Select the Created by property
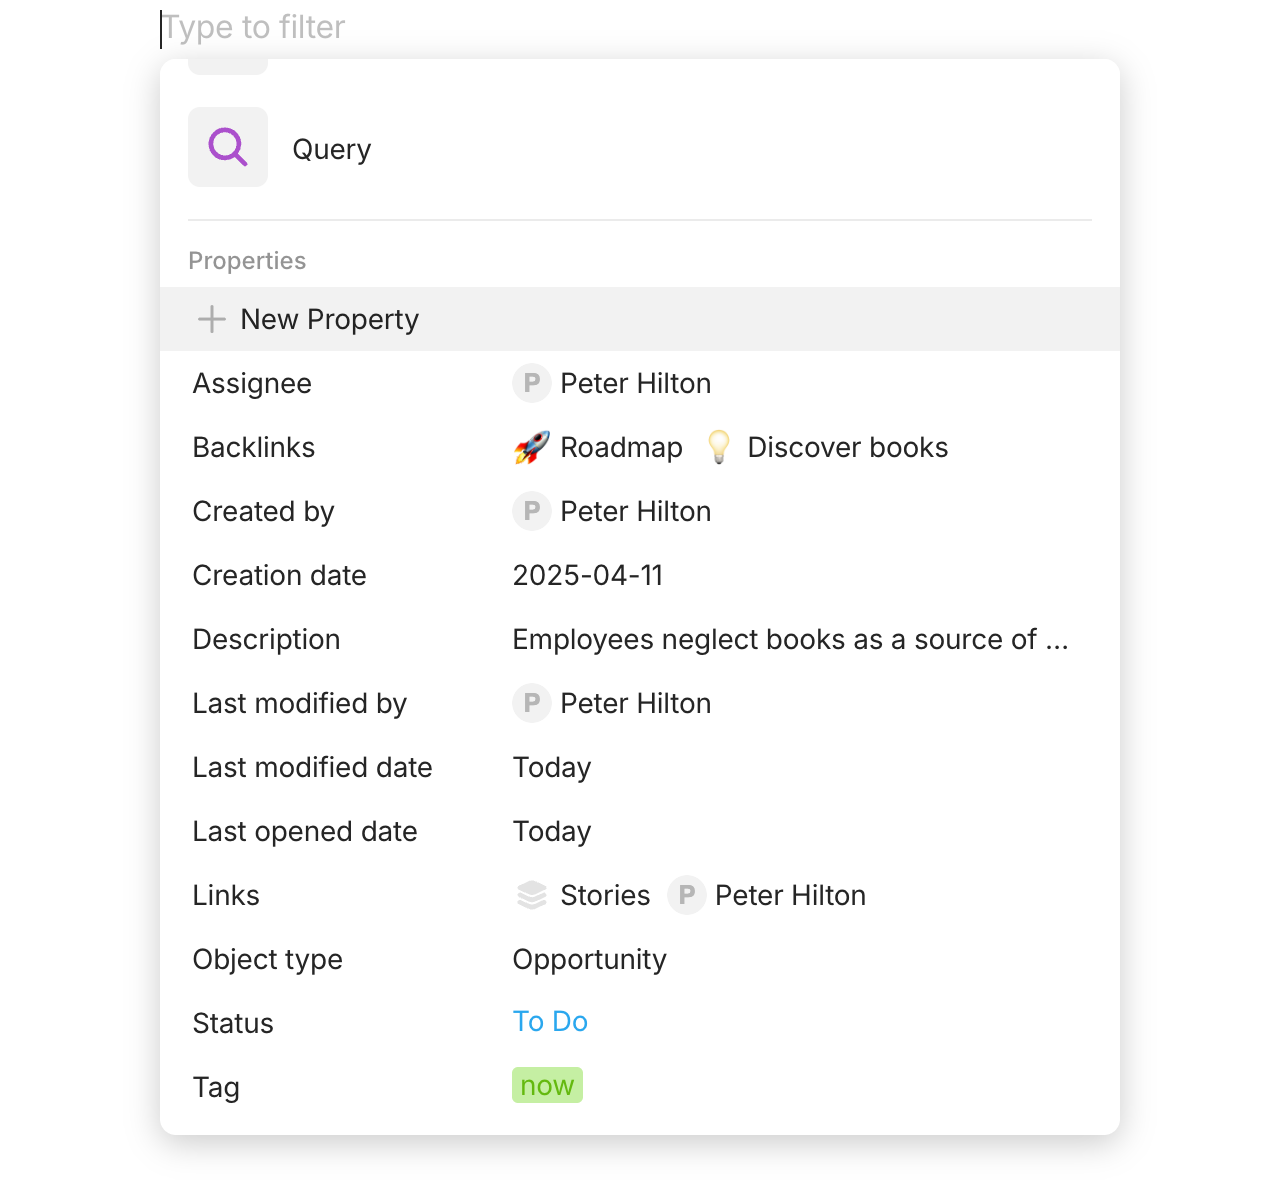The image size is (1280, 1190). 263,512
